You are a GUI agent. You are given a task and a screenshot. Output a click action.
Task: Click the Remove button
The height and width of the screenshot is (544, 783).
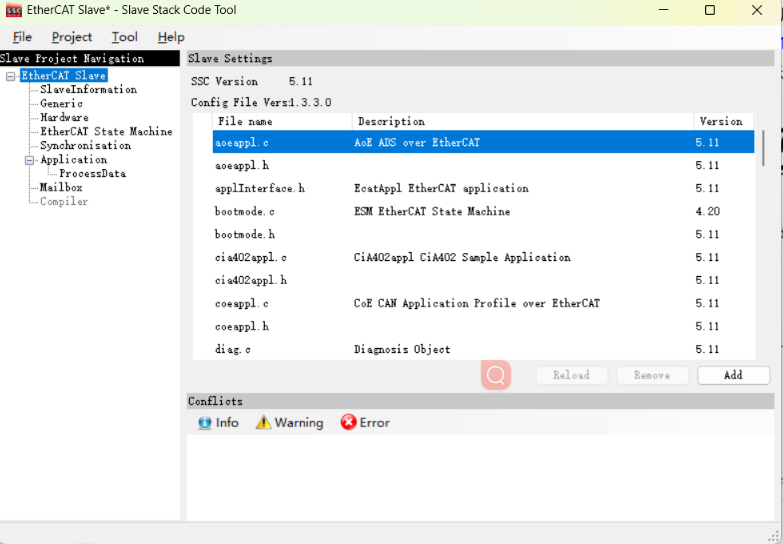pos(652,375)
